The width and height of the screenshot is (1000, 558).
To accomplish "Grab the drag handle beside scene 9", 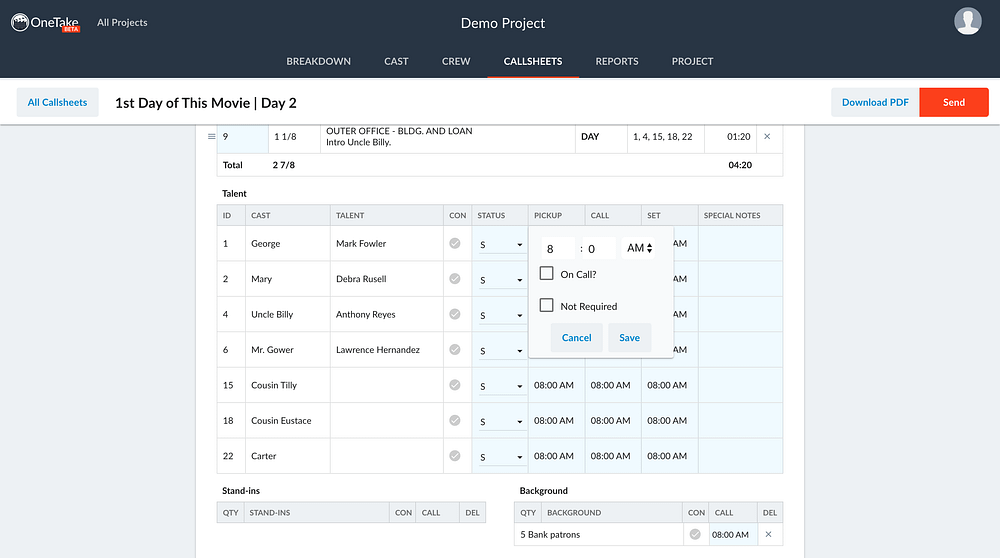I will (211, 136).
